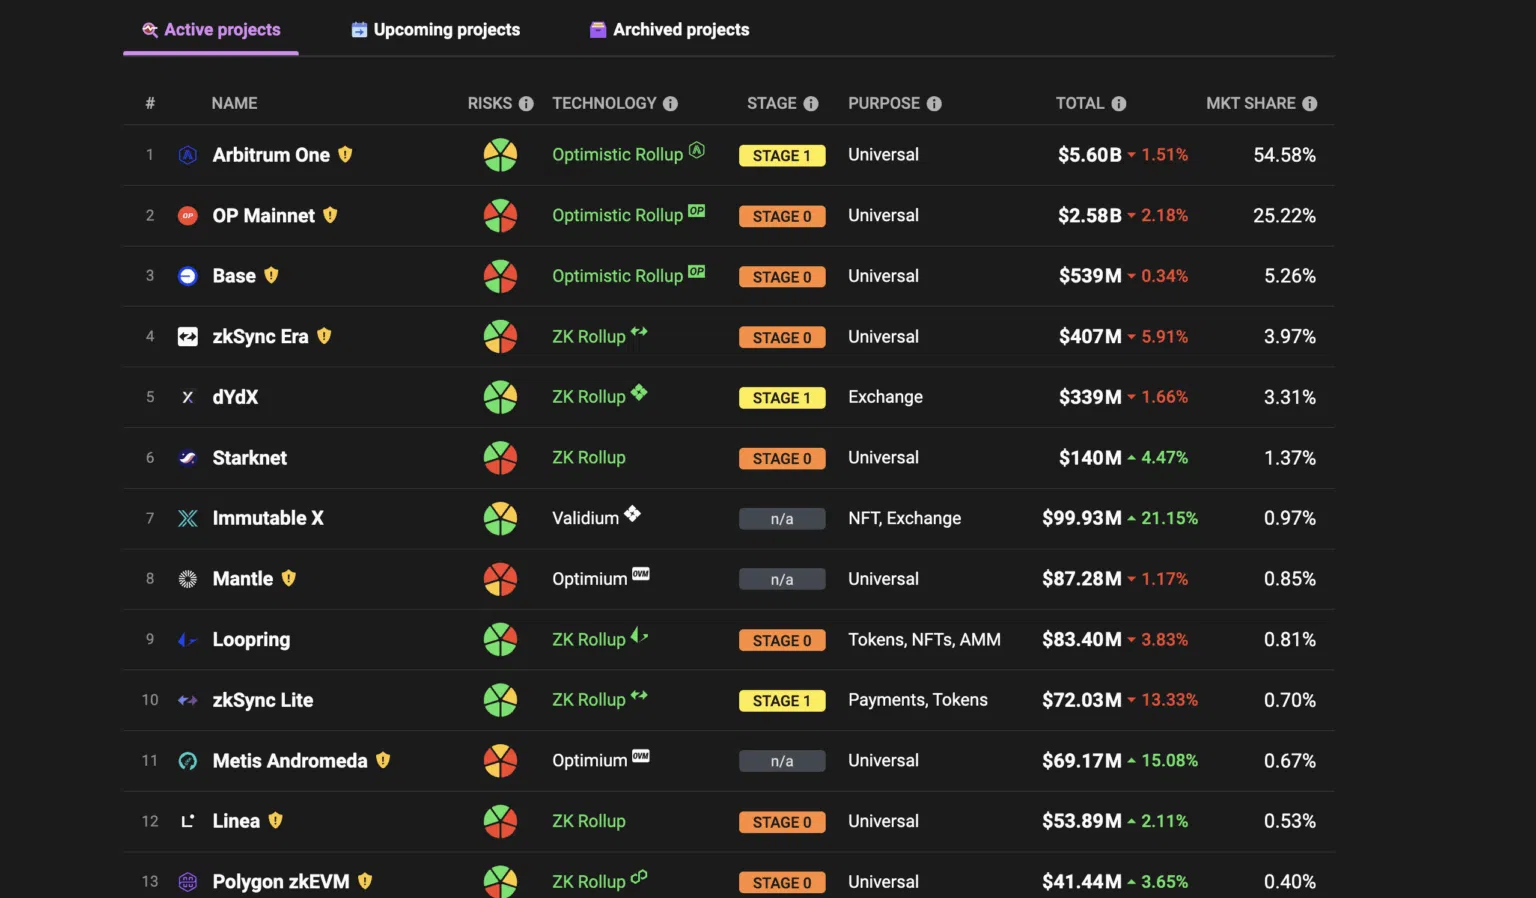Click the OVM badge in Mantle row
The height and width of the screenshot is (898, 1536).
pyautogui.click(x=641, y=574)
